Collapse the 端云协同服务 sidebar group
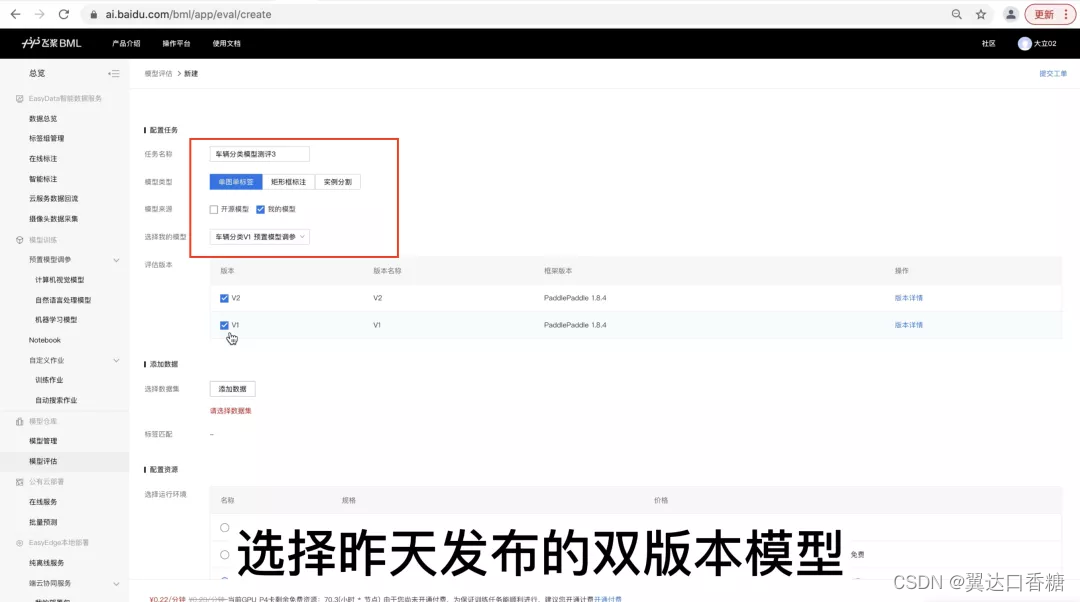Image resolution: width=1080 pixels, height=602 pixels. pos(116,583)
